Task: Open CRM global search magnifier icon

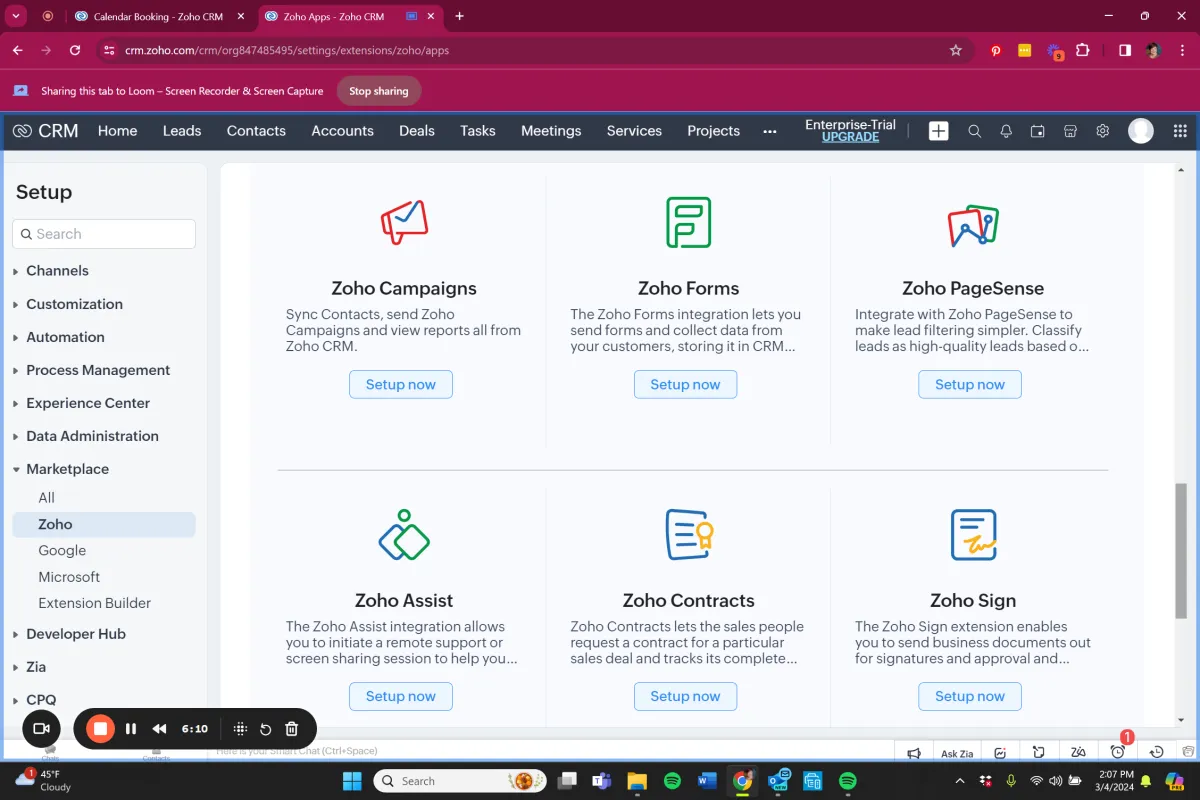Action: click(974, 131)
